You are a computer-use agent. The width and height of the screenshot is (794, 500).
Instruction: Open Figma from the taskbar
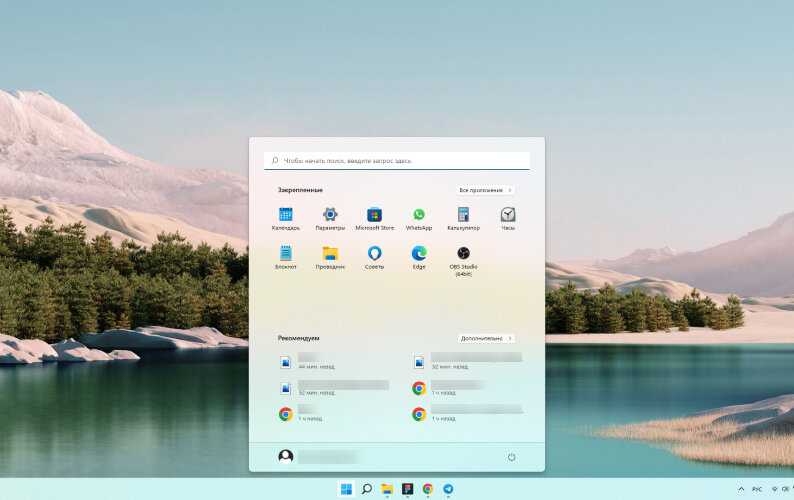(408, 489)
